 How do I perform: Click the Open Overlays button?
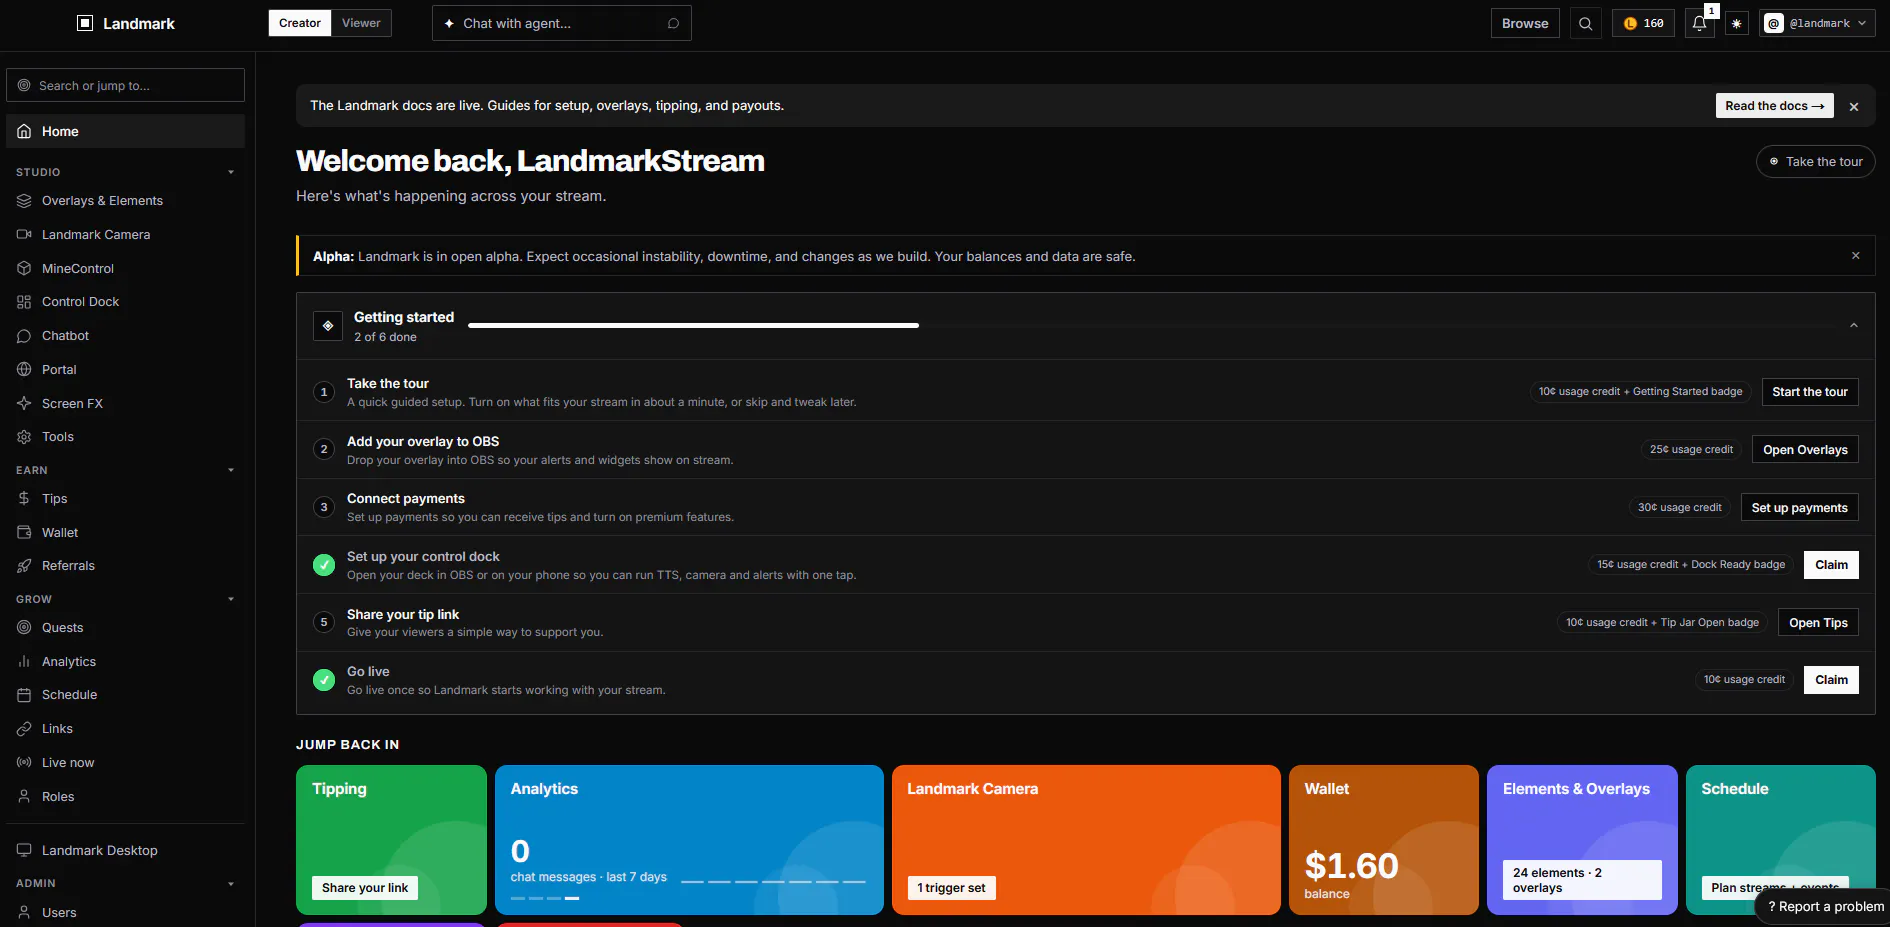1805,450
